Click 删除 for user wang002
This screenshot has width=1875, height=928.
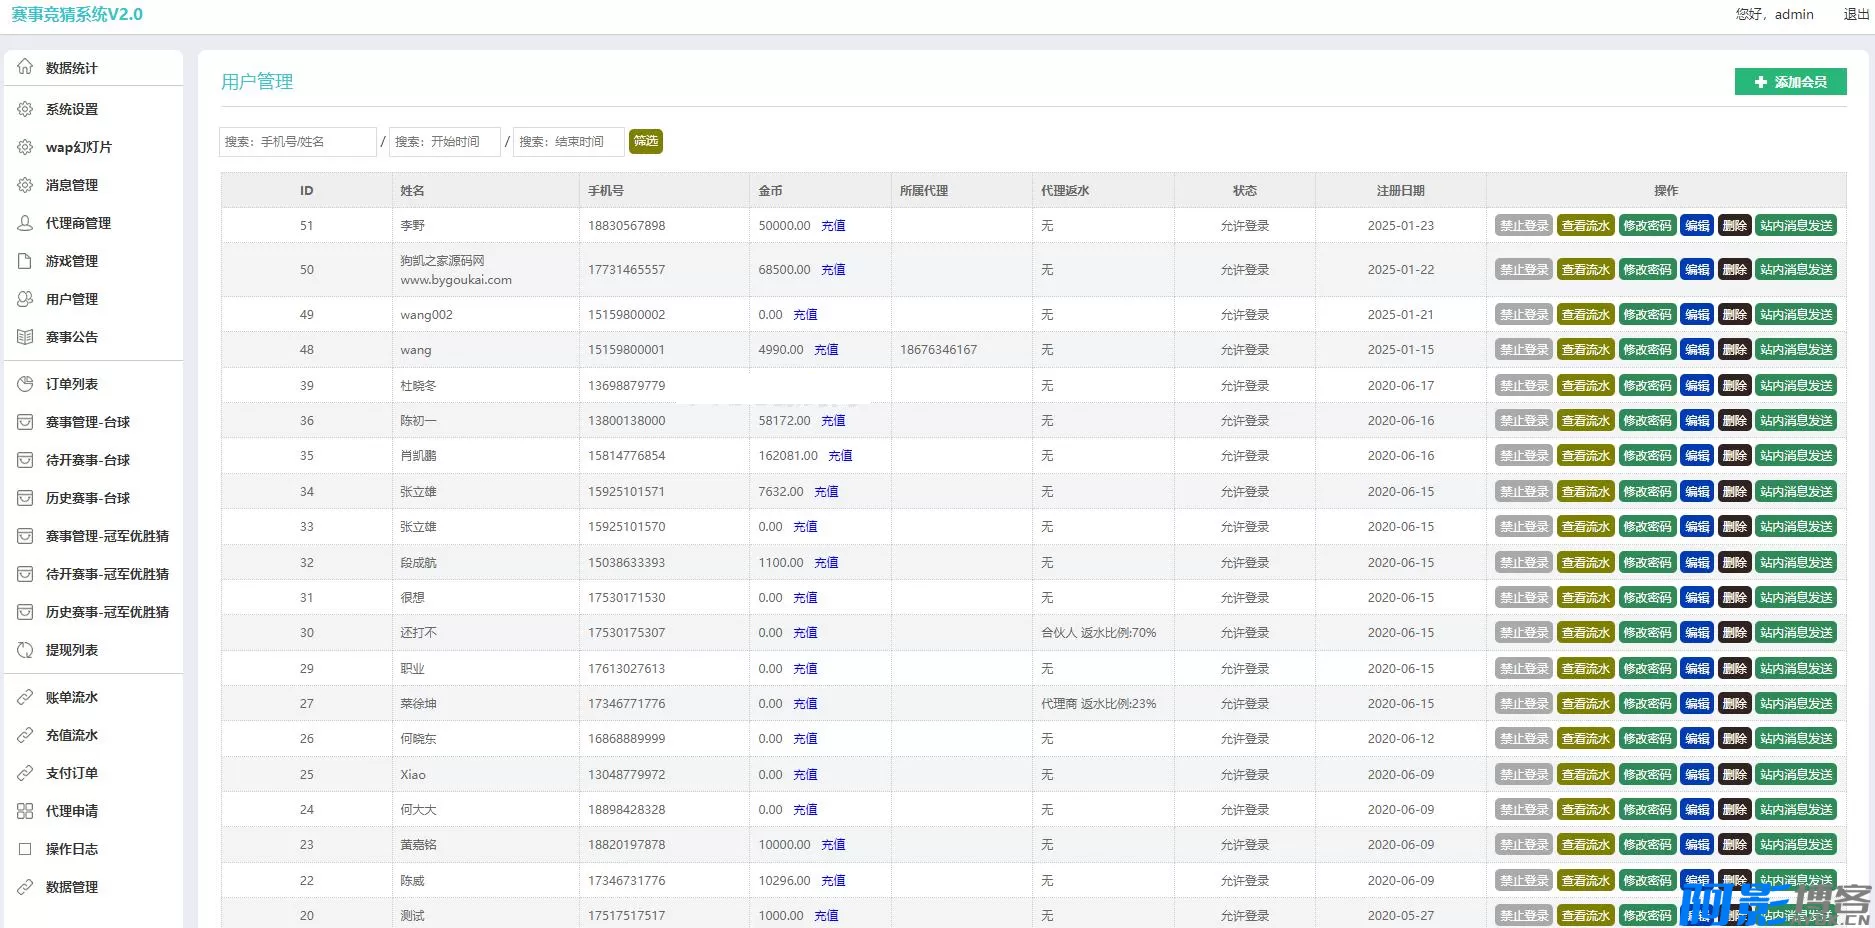click(1734, 315)
